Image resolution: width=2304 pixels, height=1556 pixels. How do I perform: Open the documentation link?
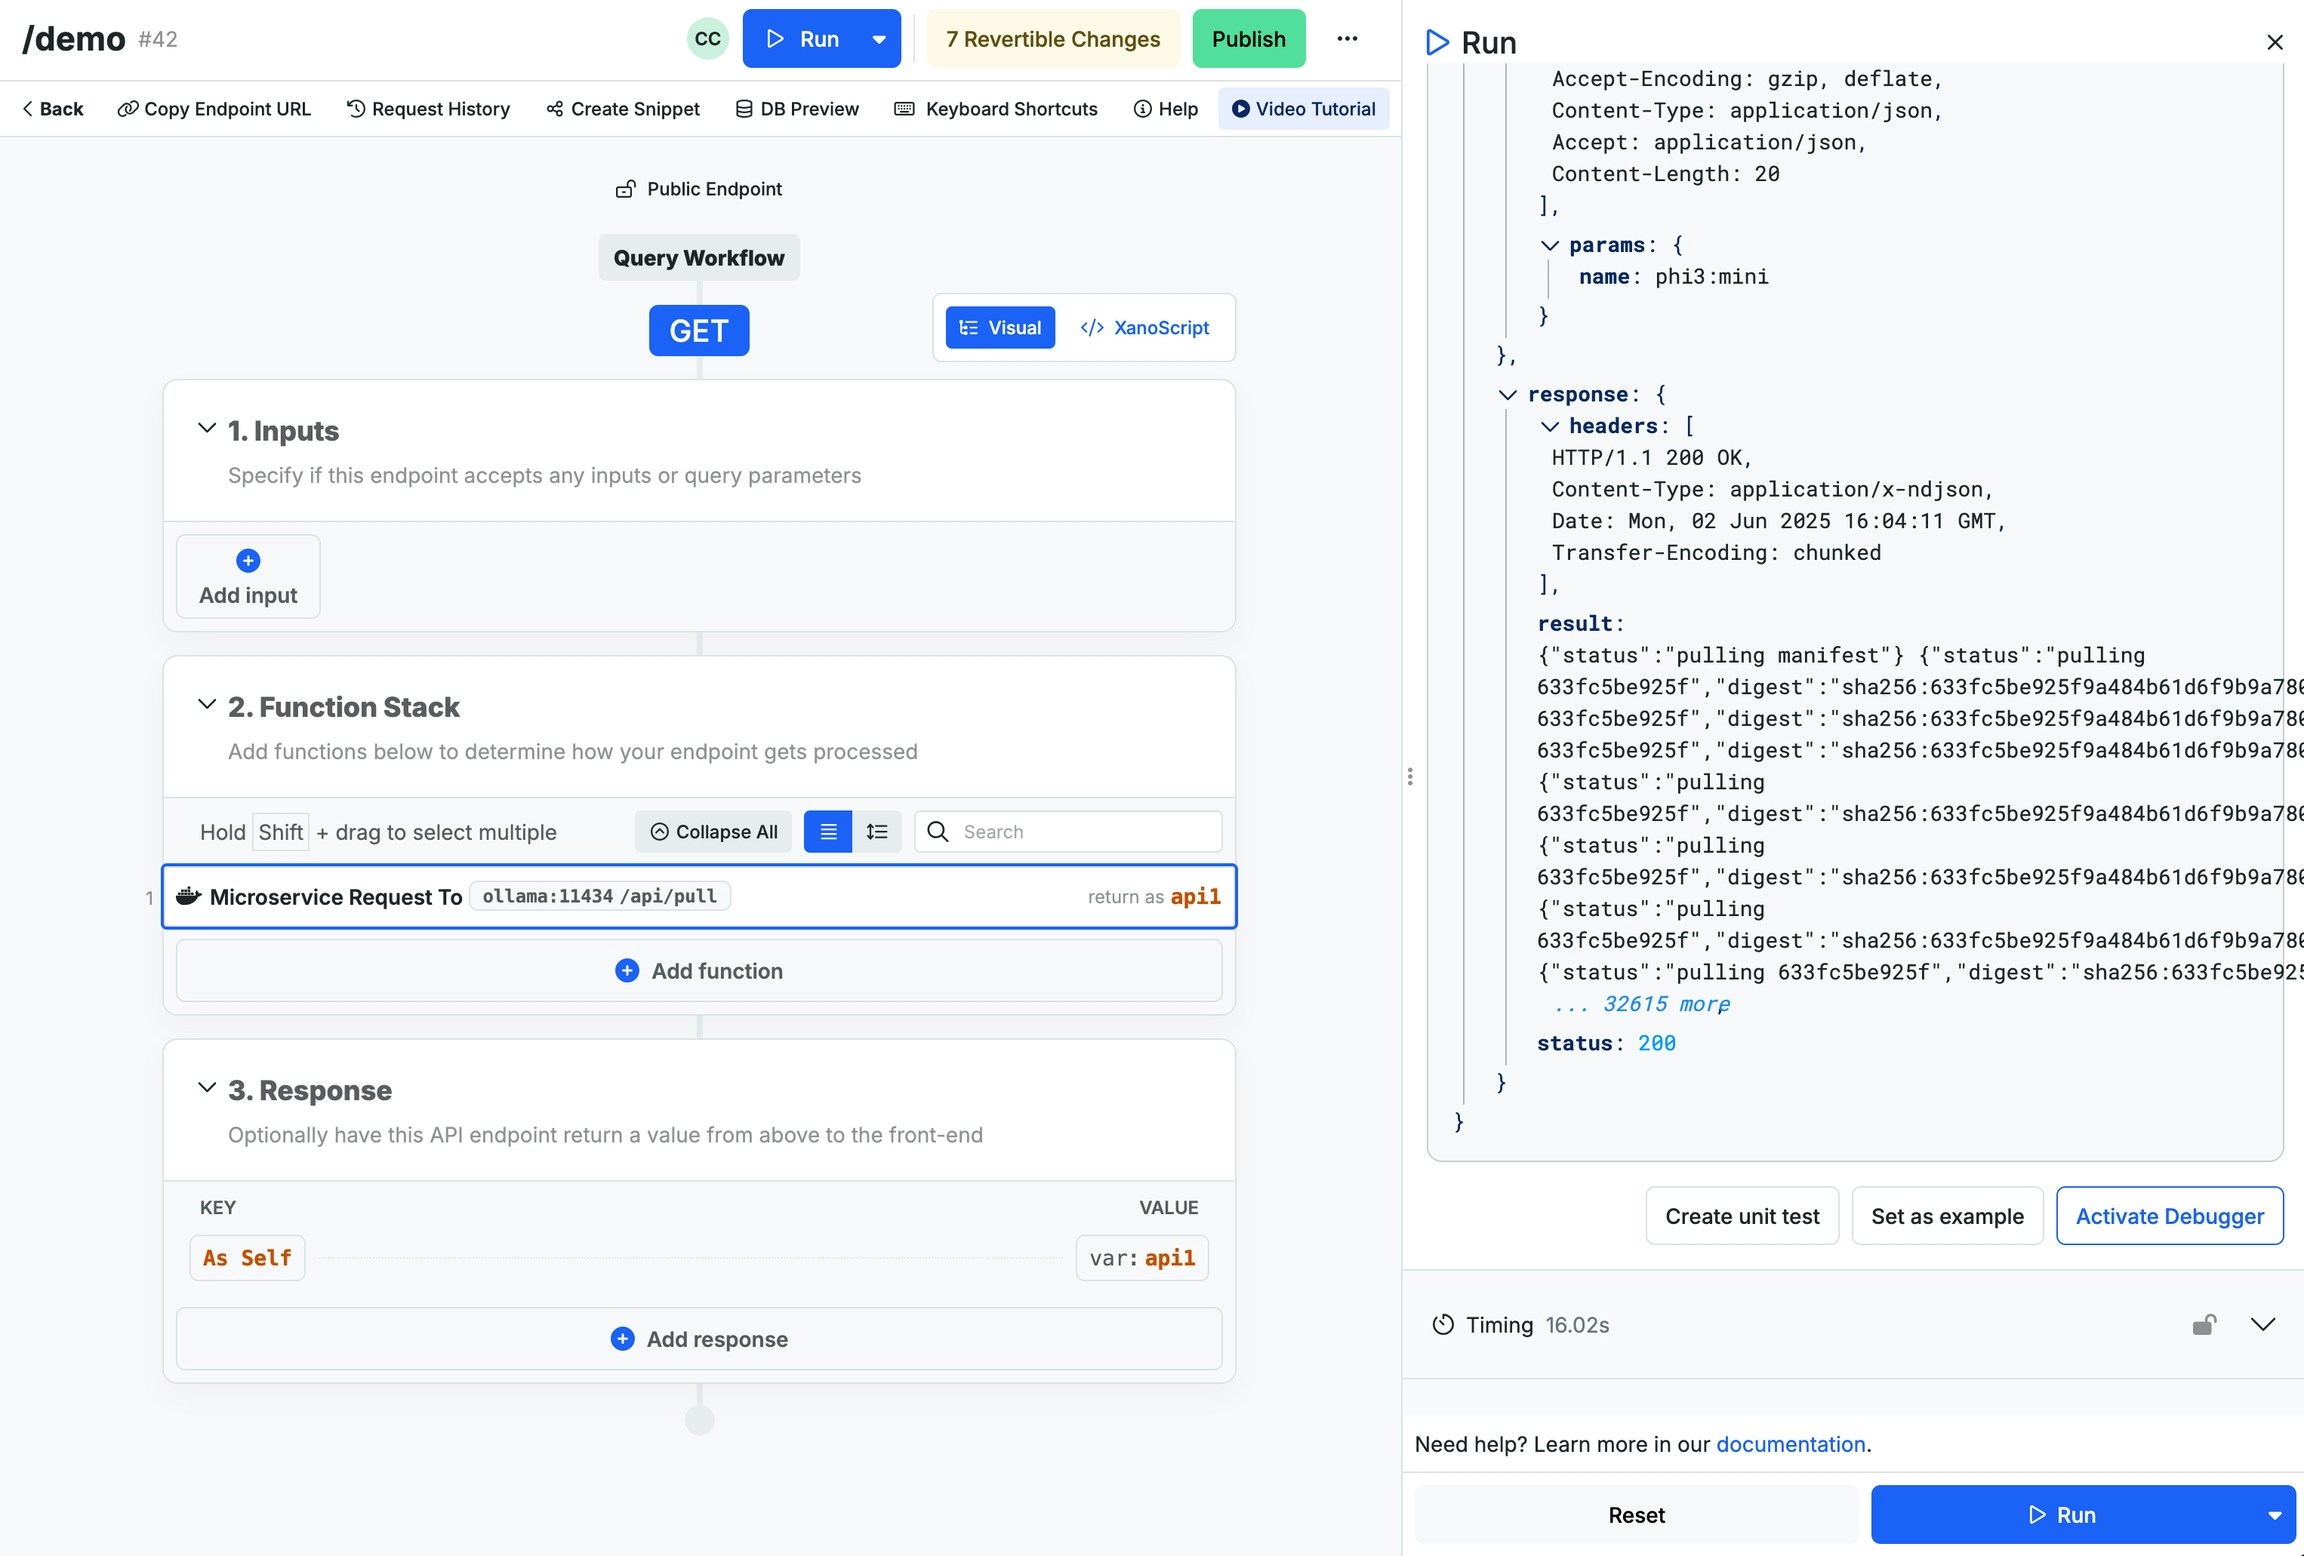click(x=1790, y=1444)
